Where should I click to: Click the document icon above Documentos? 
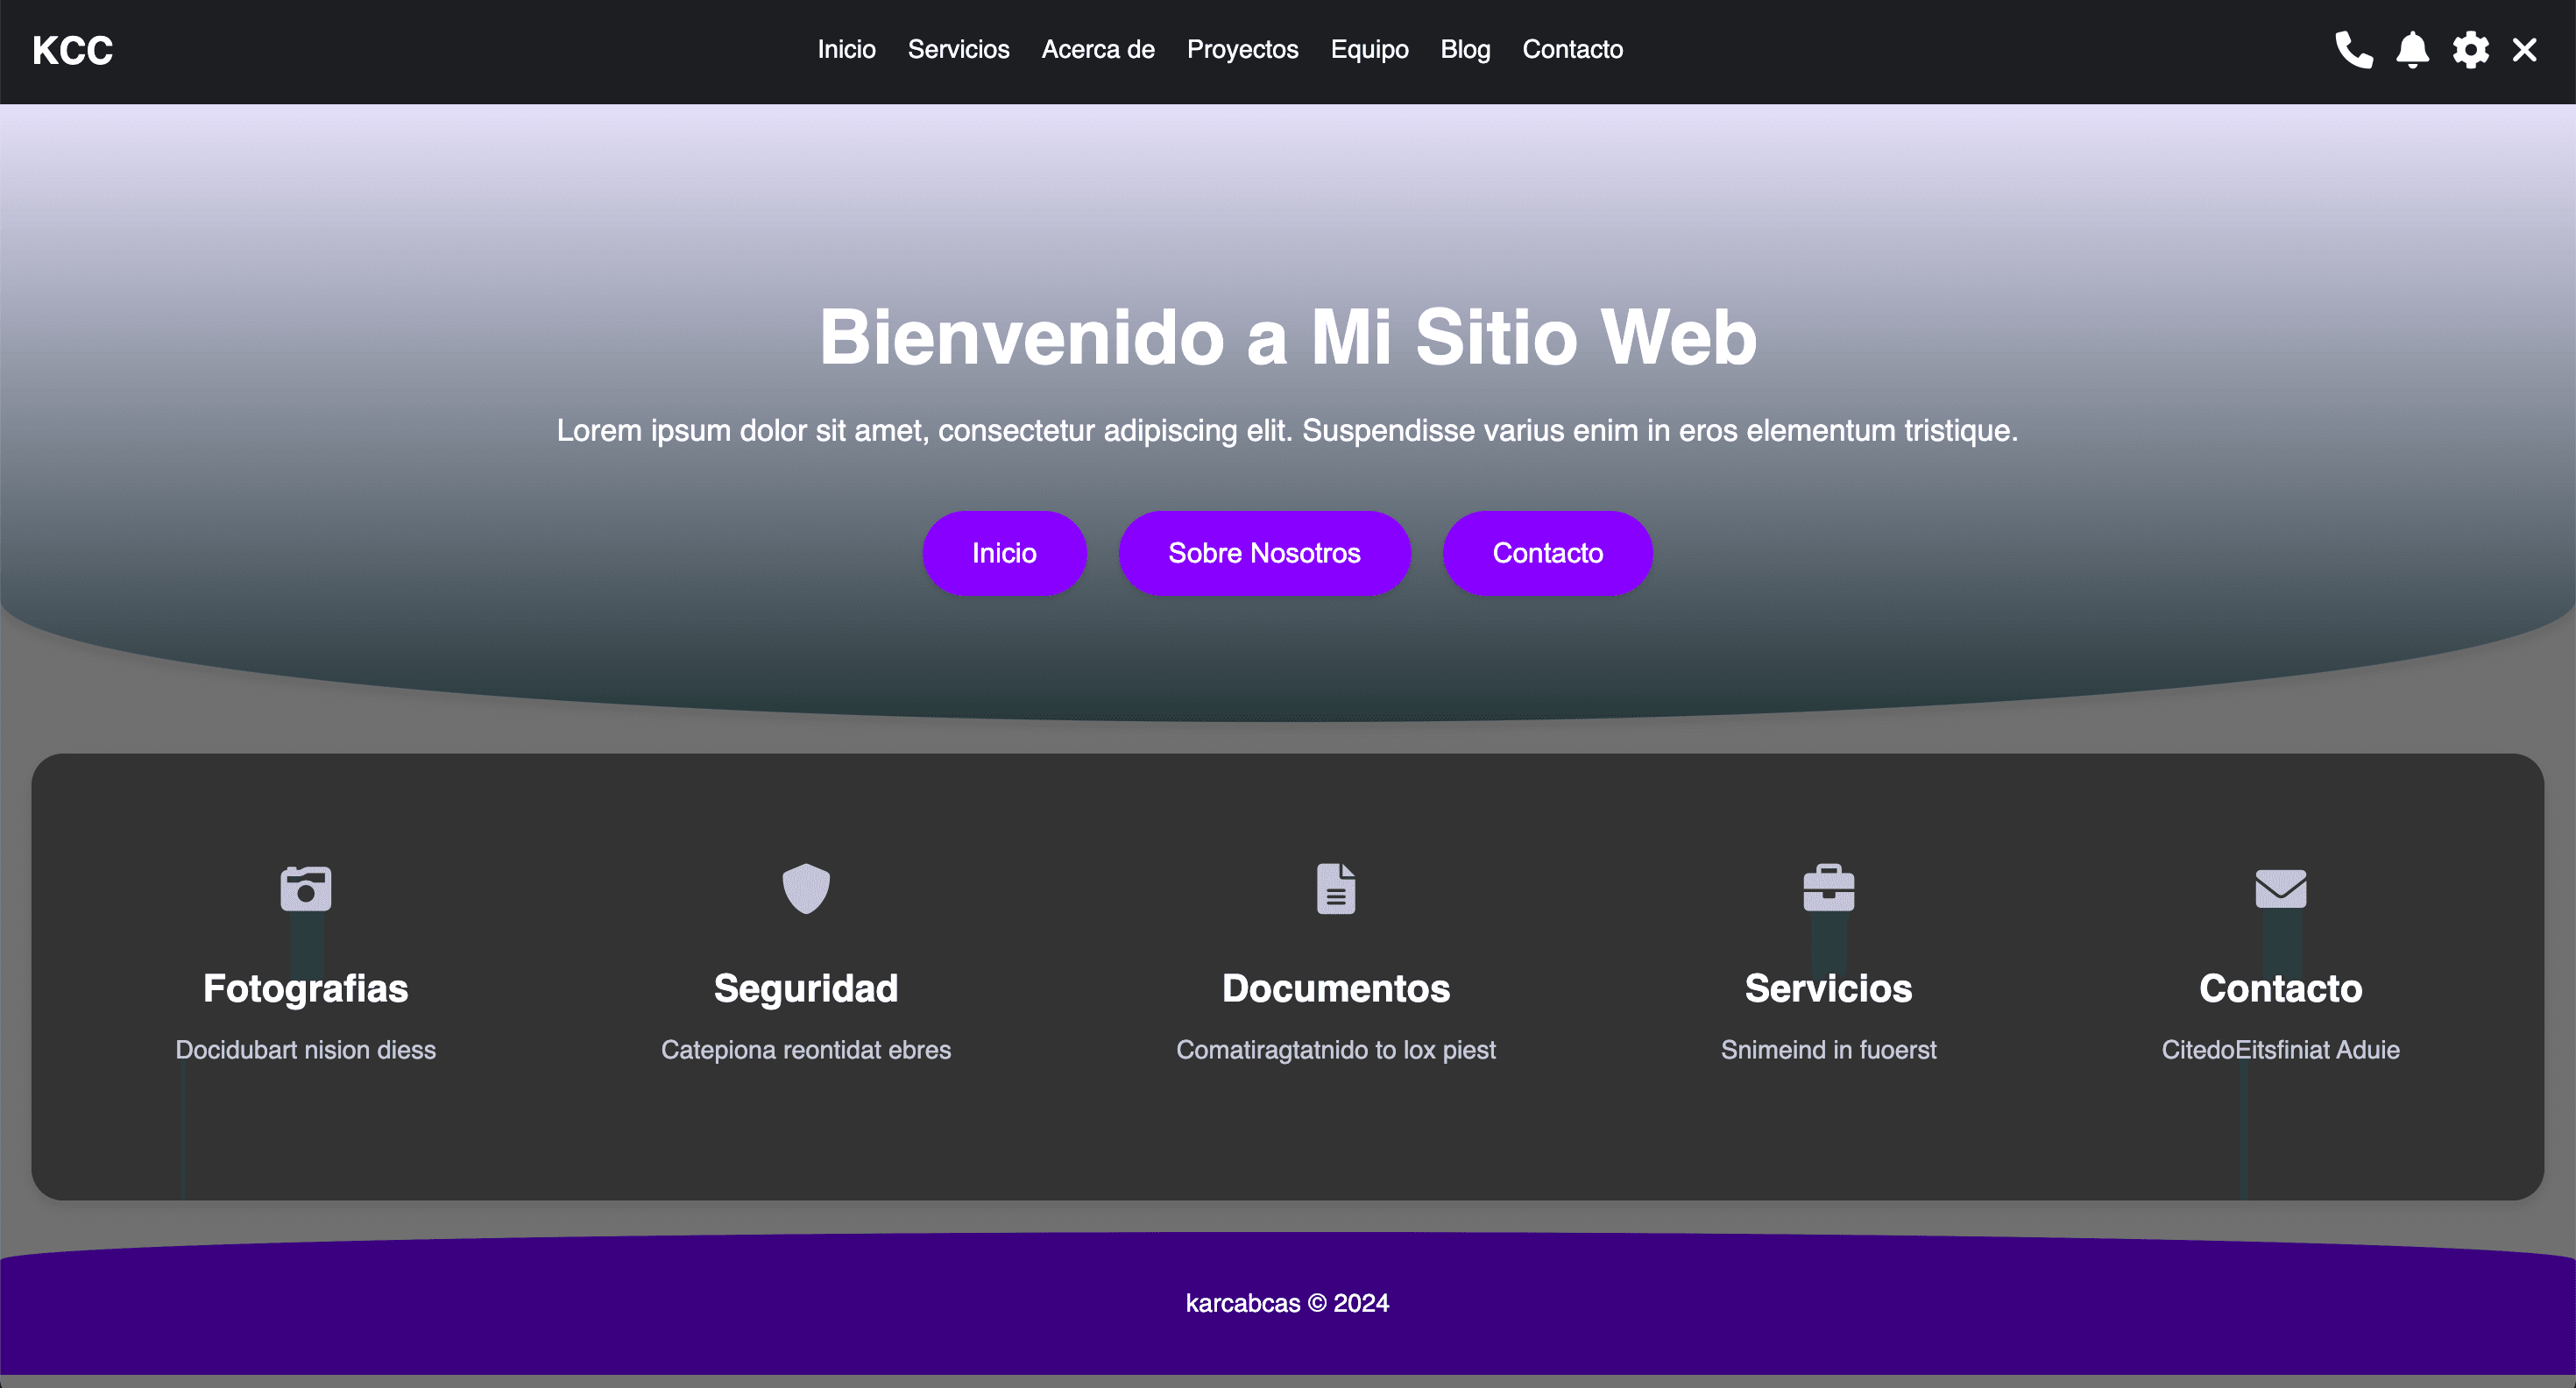pyautogui.click(x=1335, y=888)
